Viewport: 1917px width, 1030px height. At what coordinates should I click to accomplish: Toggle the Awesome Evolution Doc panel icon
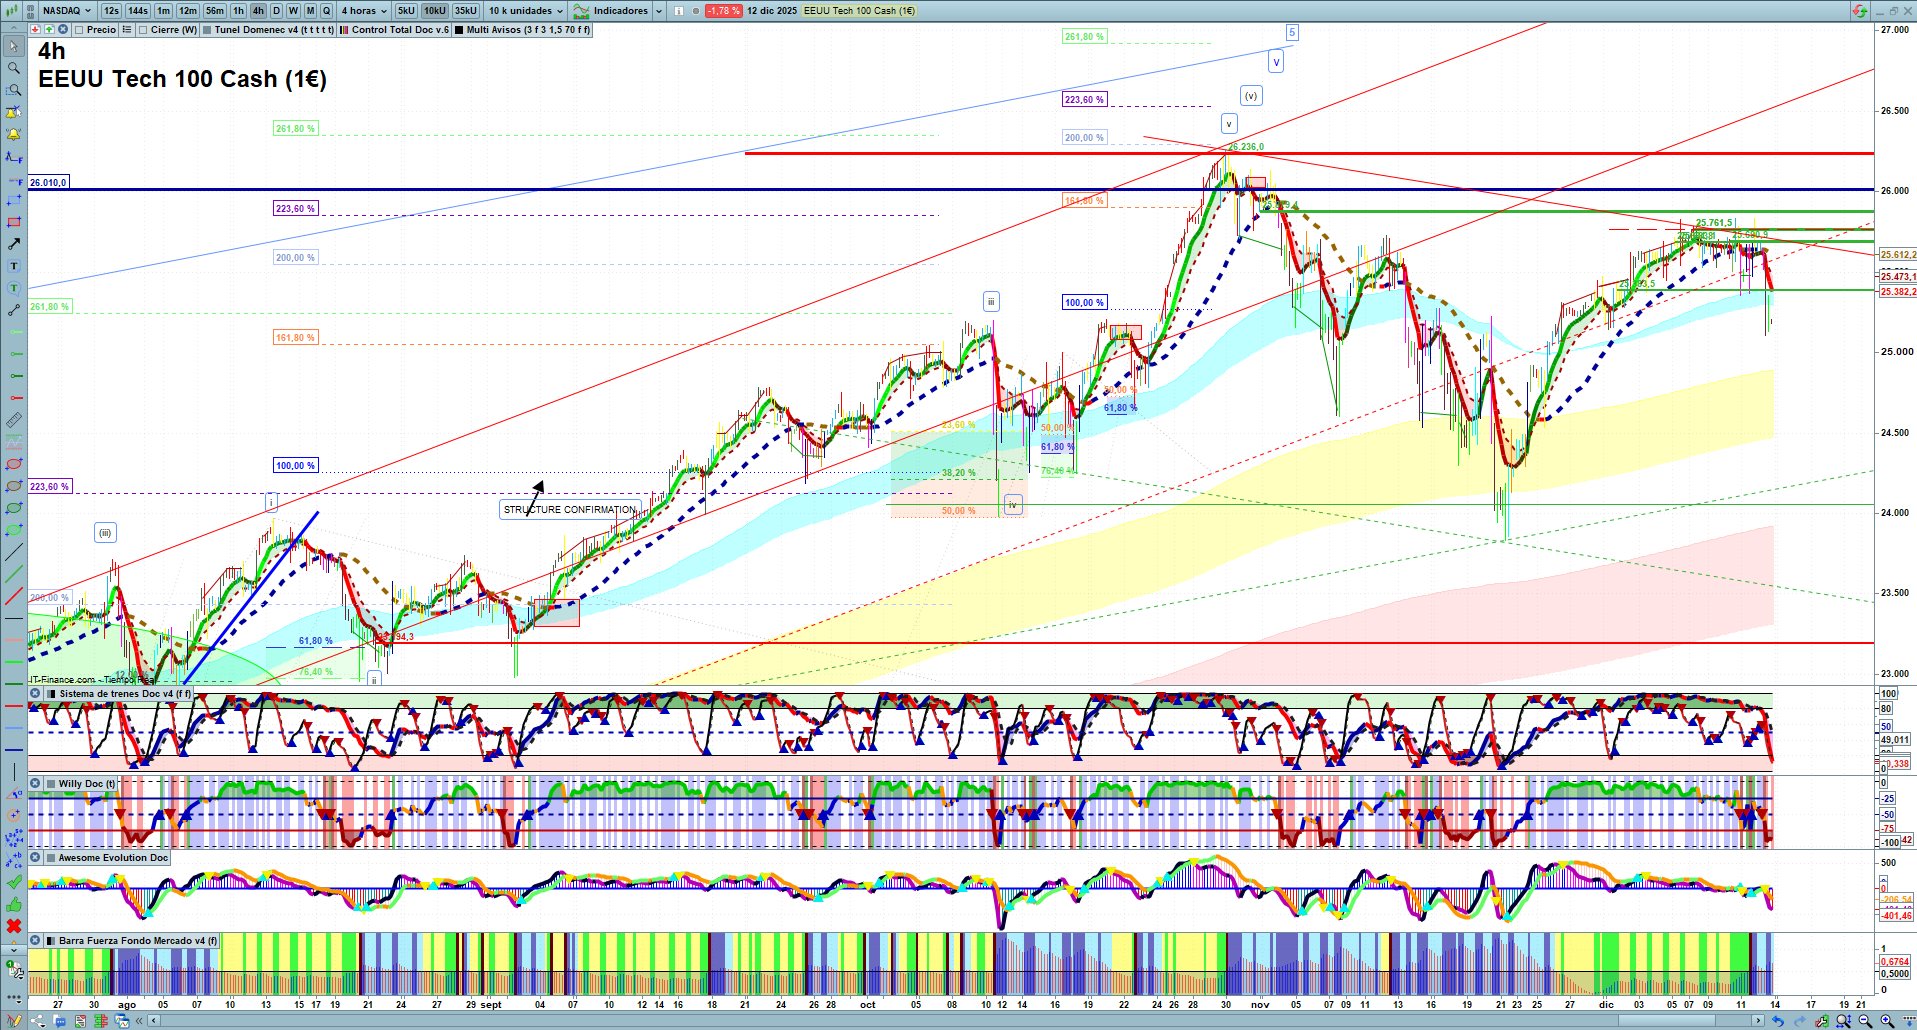(51, 858)
